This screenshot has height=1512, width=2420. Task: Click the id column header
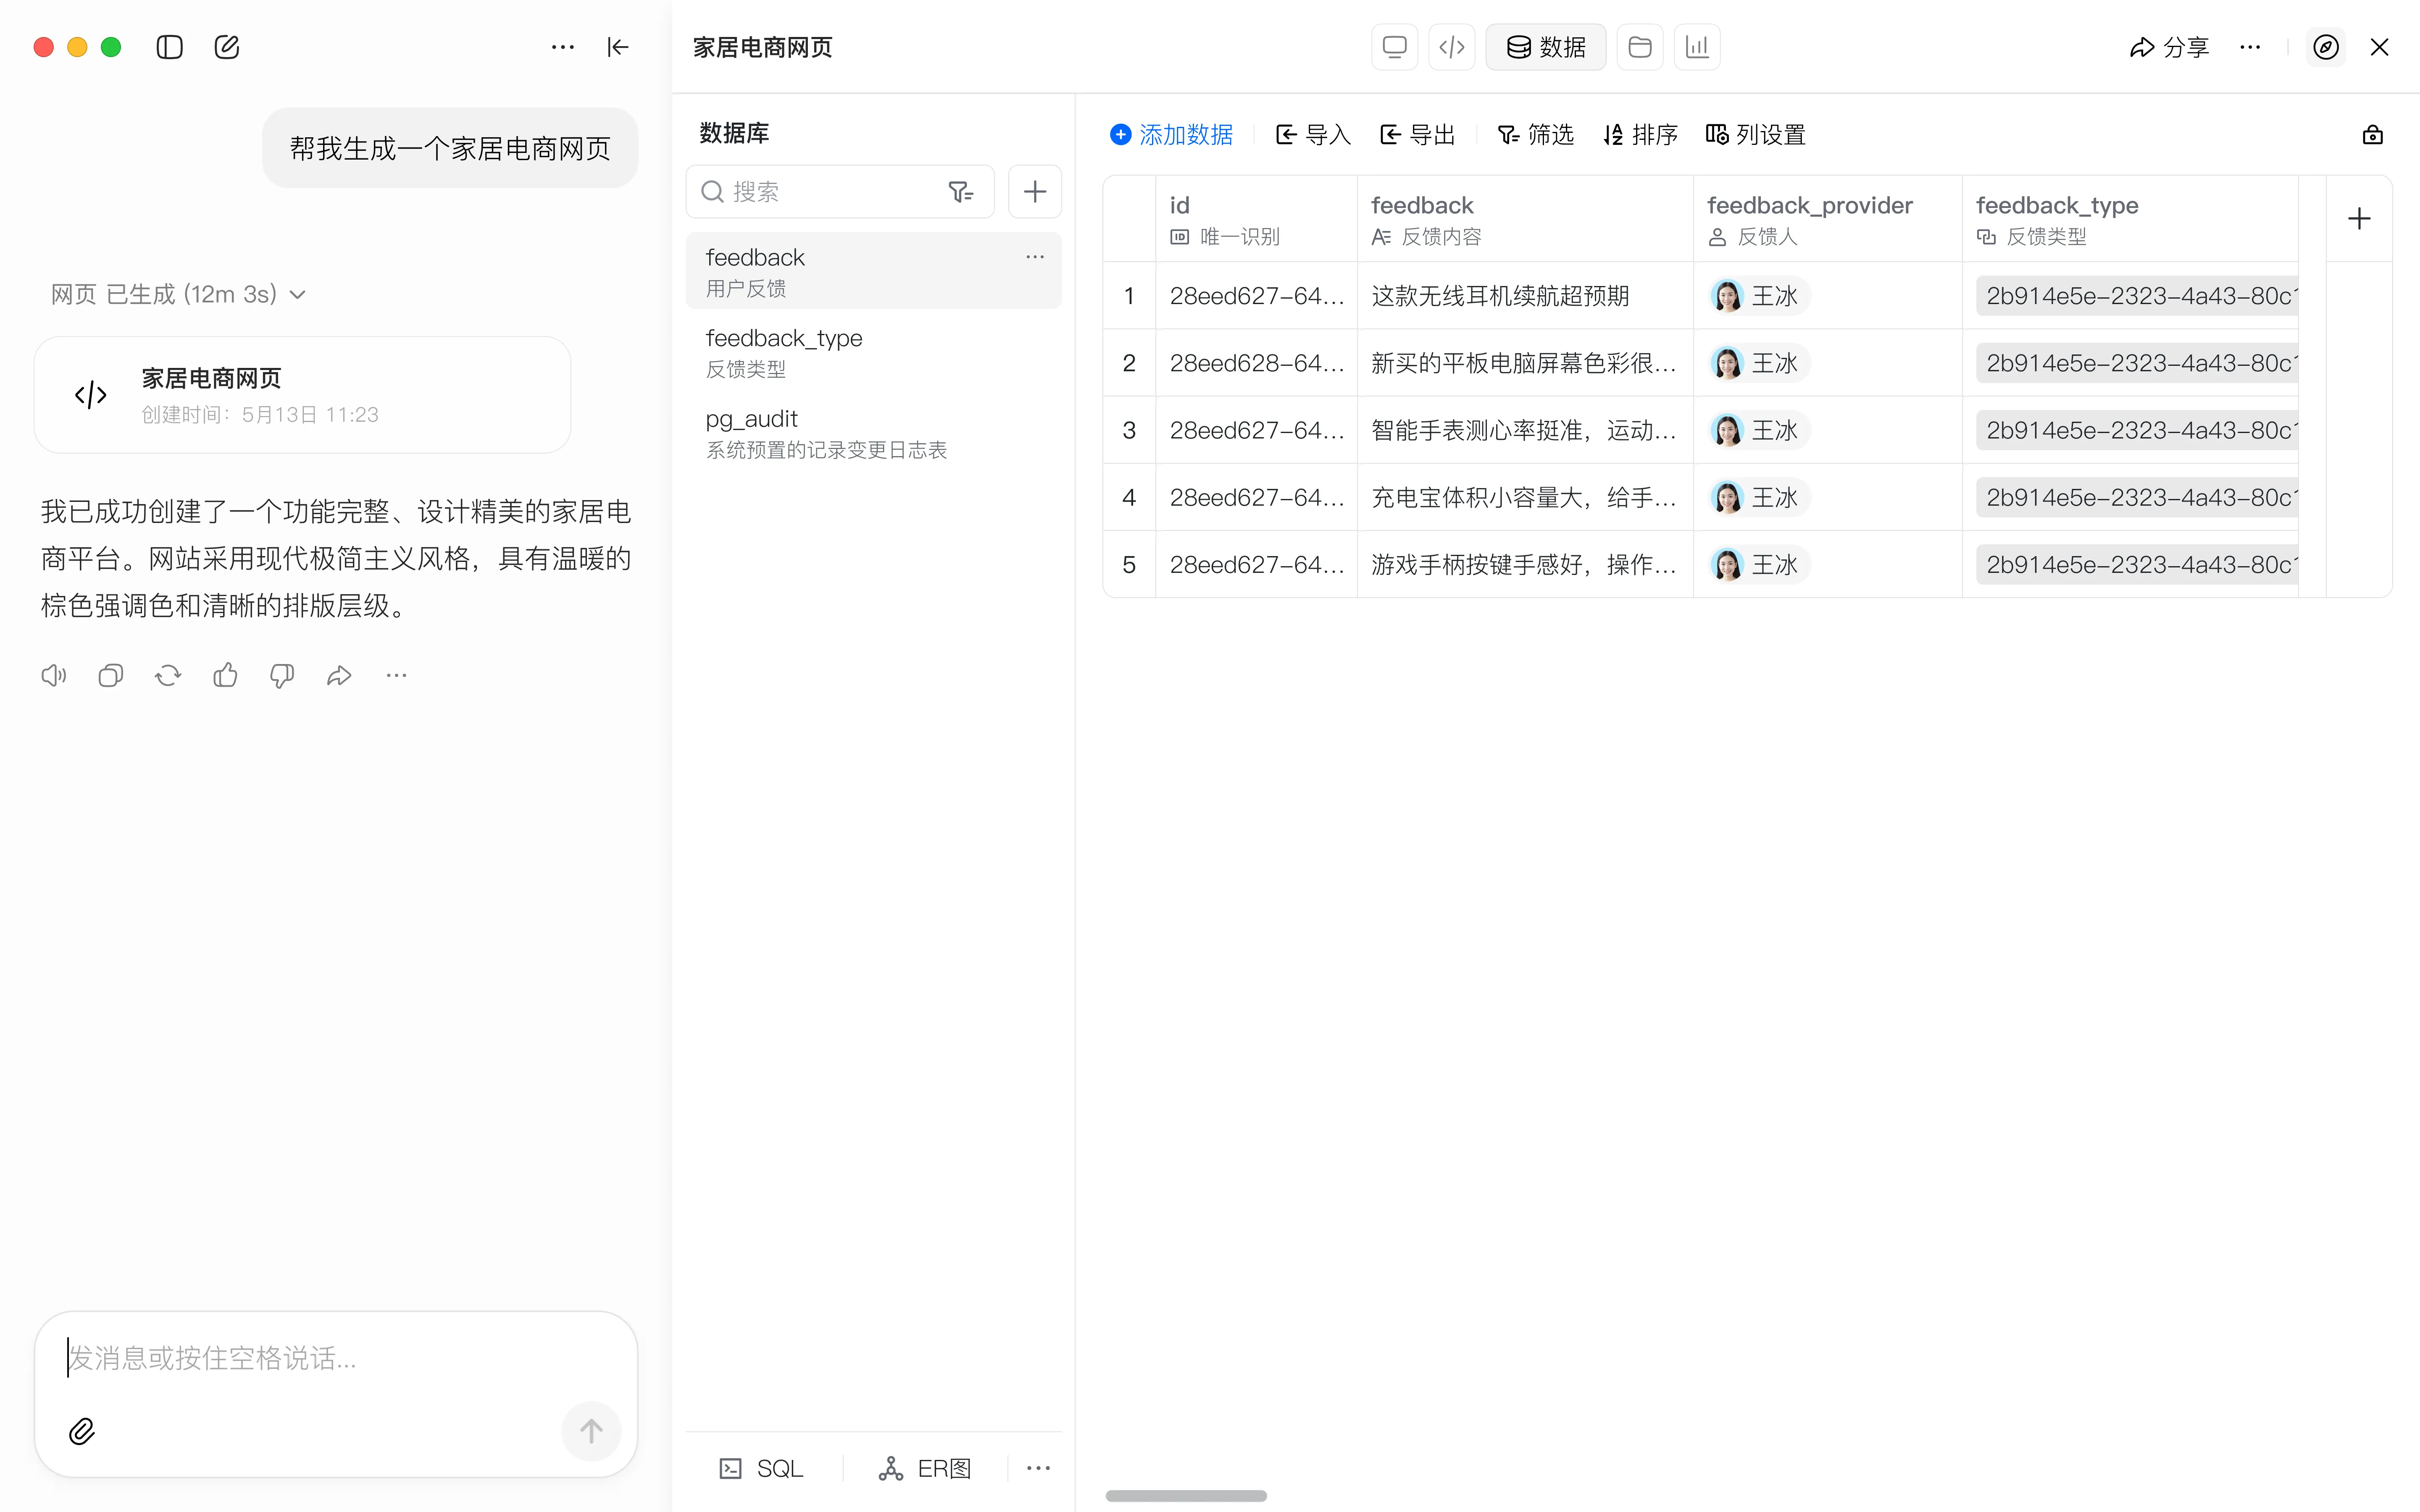pos(1256,219)
